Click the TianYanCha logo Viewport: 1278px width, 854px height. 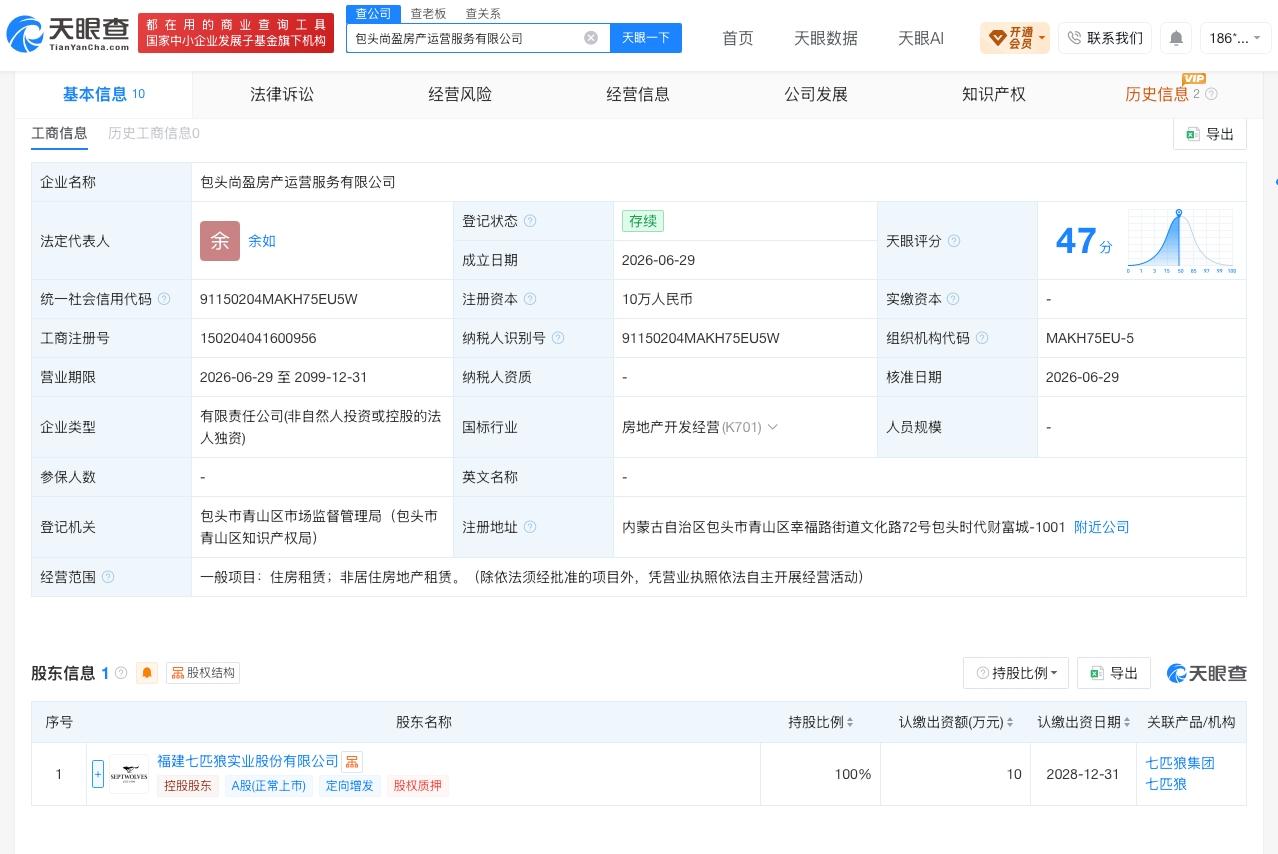67,34
